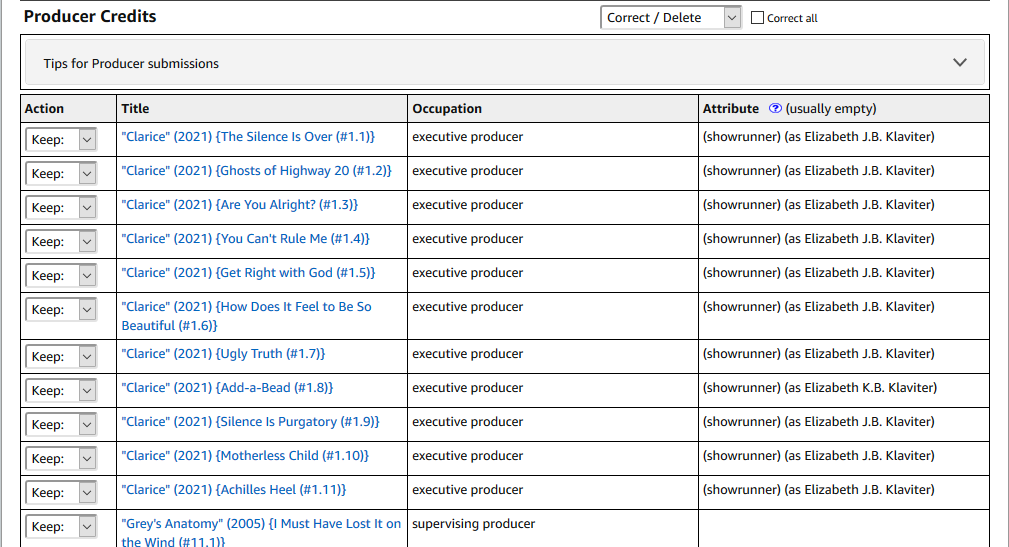Click the Attribute help question mark icon
Image resolution: width=1009 pixels, height=547 pixels.
click(775, 108)
